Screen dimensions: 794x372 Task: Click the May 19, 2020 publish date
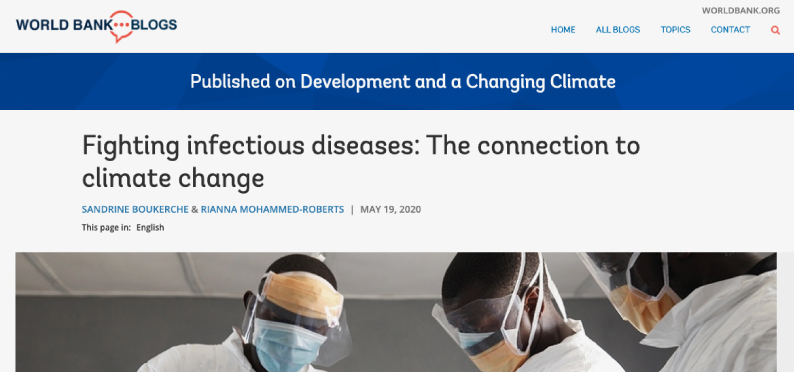390,209
